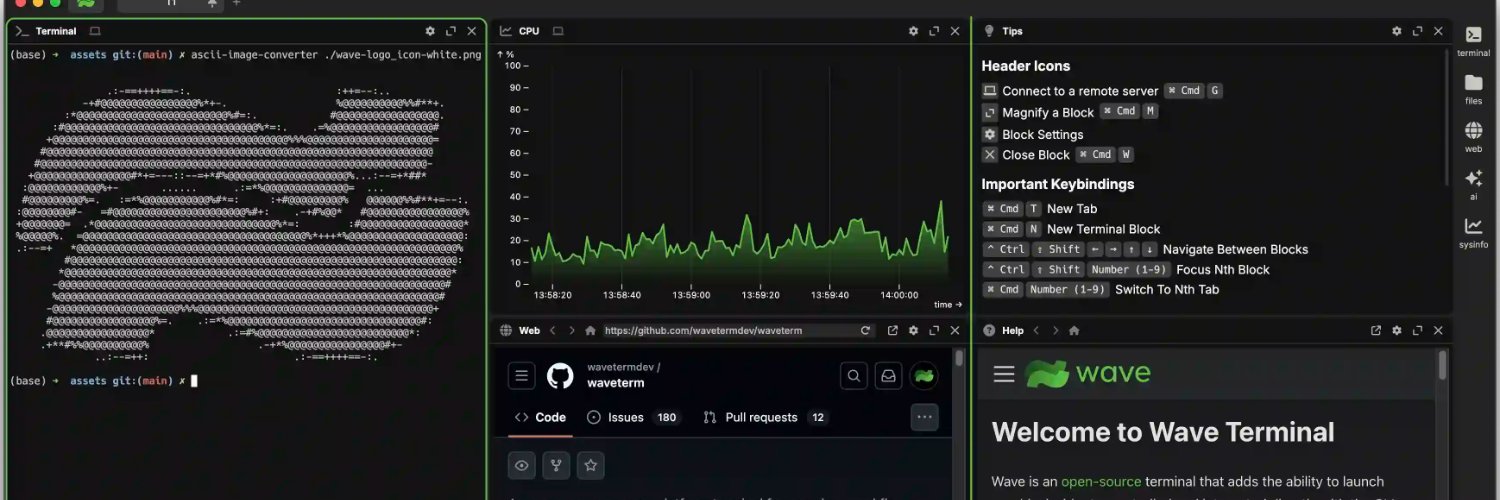Click 'Switch To Nth Tab' keybinding text
The image size is (1500, 500).
click(1167, 289)
